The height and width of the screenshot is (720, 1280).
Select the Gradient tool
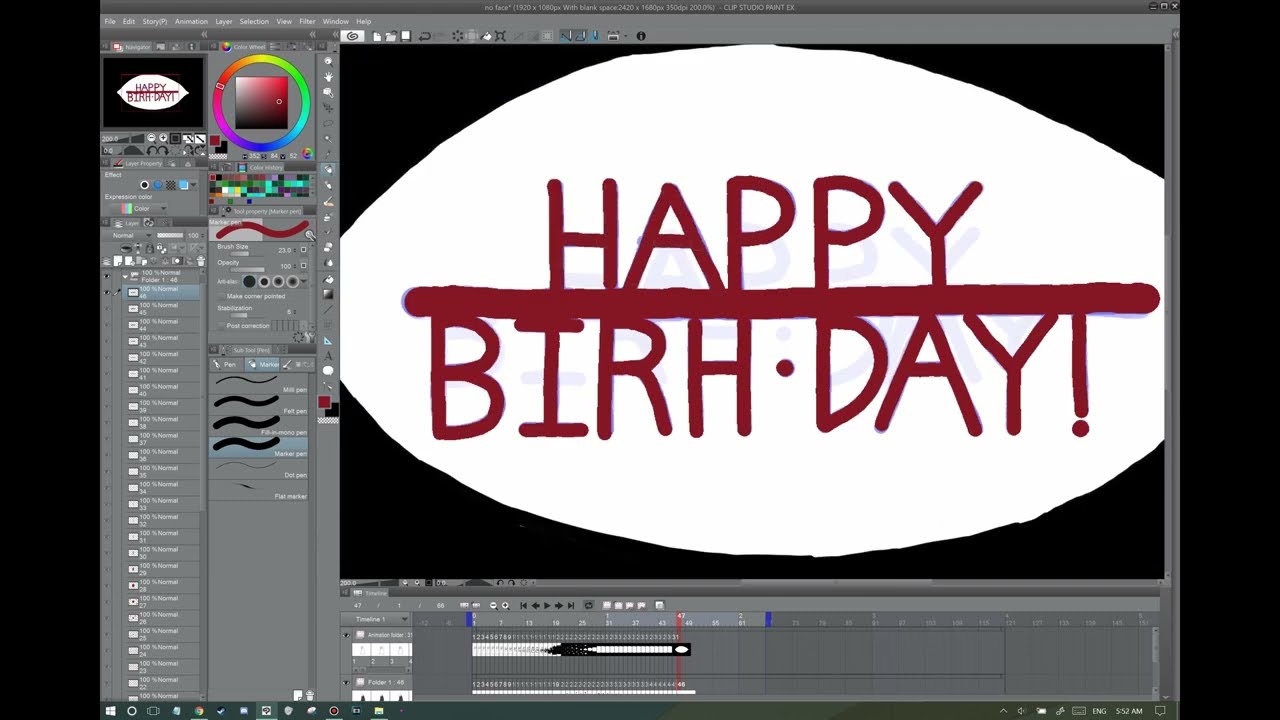tap(328, 294)
